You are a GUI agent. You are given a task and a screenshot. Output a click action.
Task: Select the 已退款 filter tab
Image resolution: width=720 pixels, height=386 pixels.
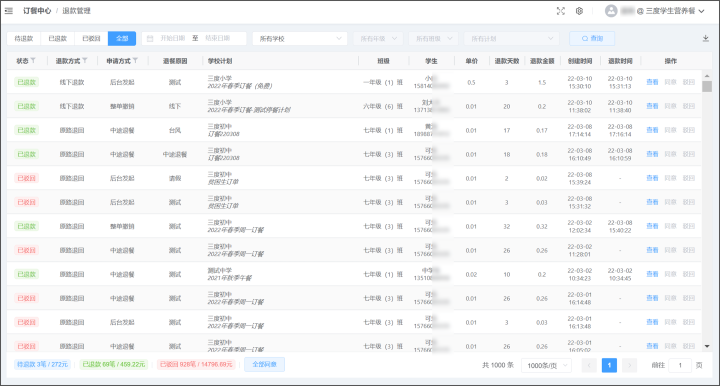(58, 39)
